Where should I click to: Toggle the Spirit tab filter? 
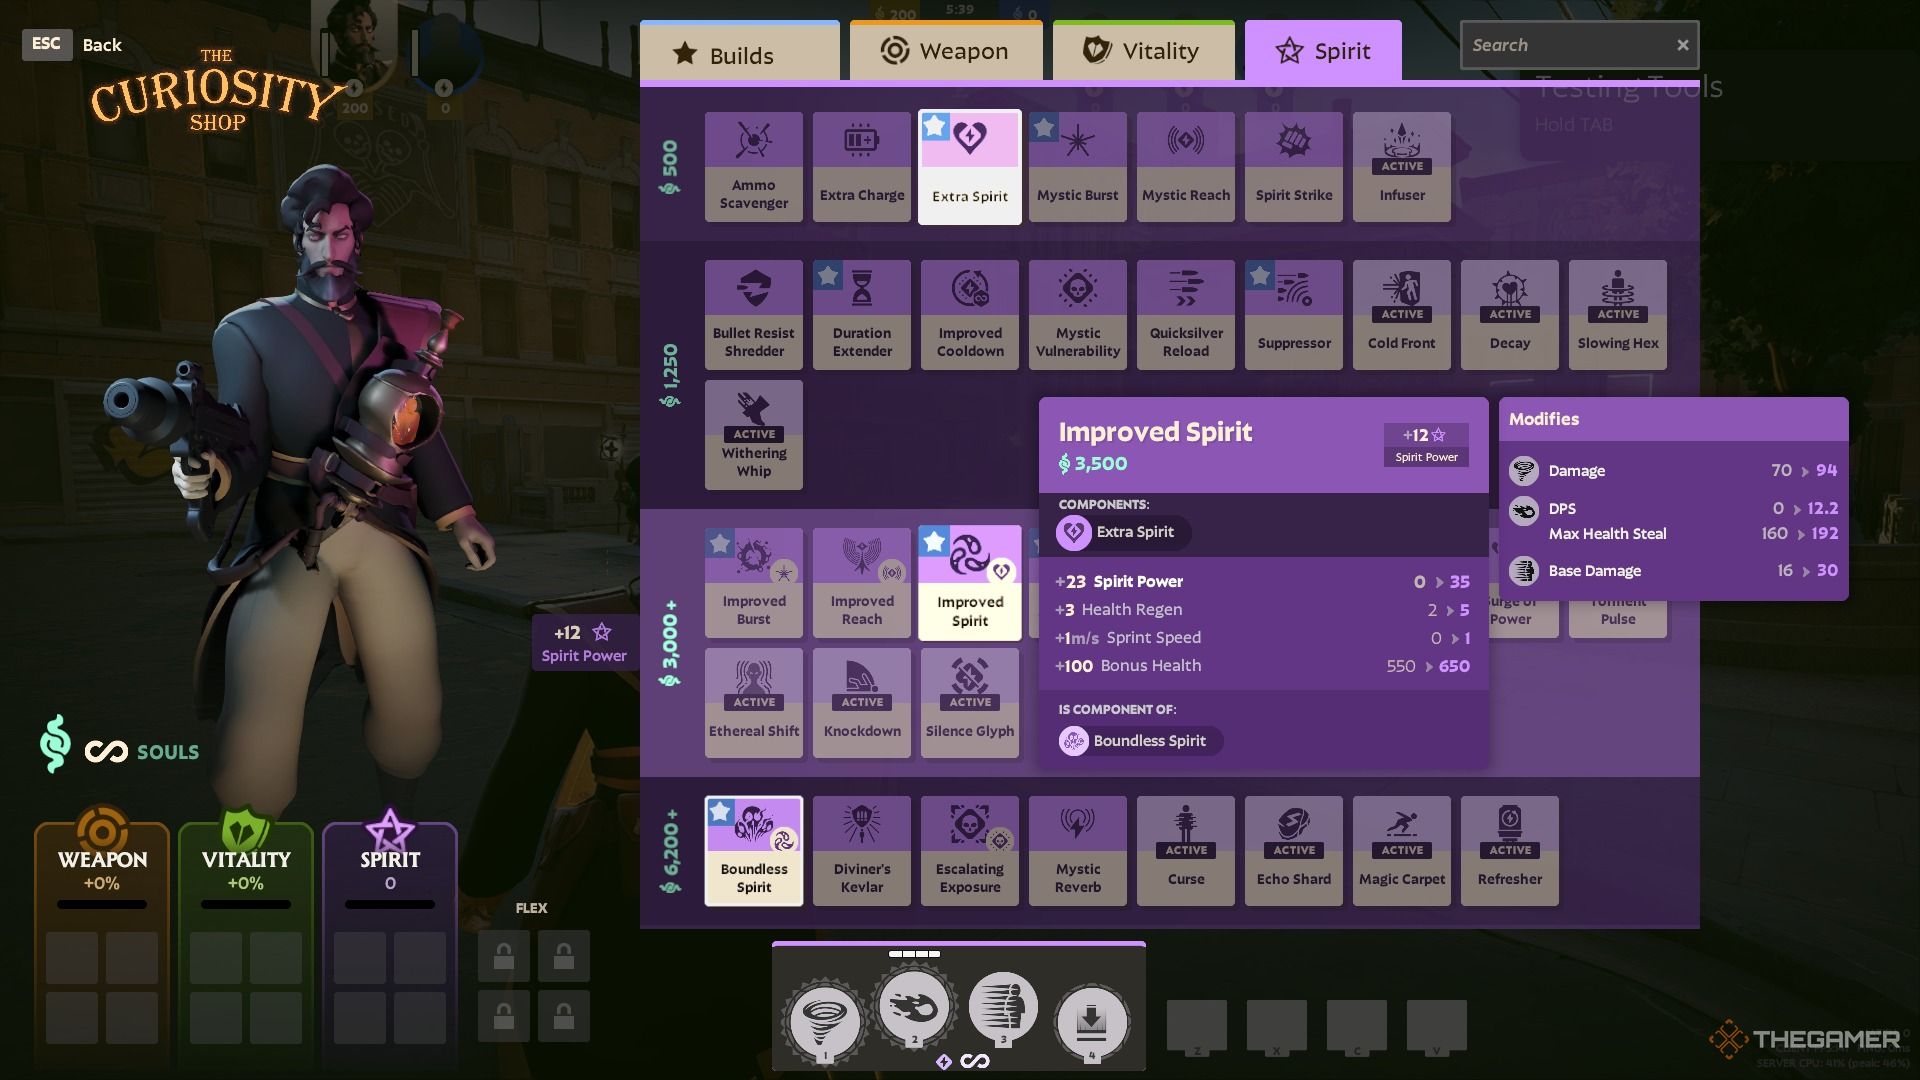[x=1323, y=51]
